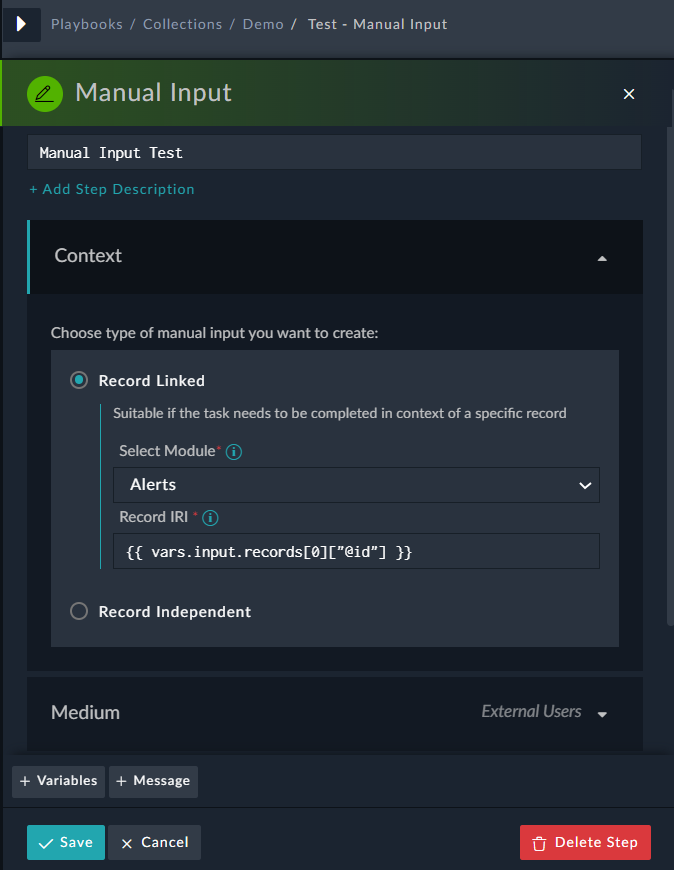Image resolution: width=674 pixels, height=870 pixels.
Task: Click the Cancel button
Action: pyautogui.click(x=154, y=842)
